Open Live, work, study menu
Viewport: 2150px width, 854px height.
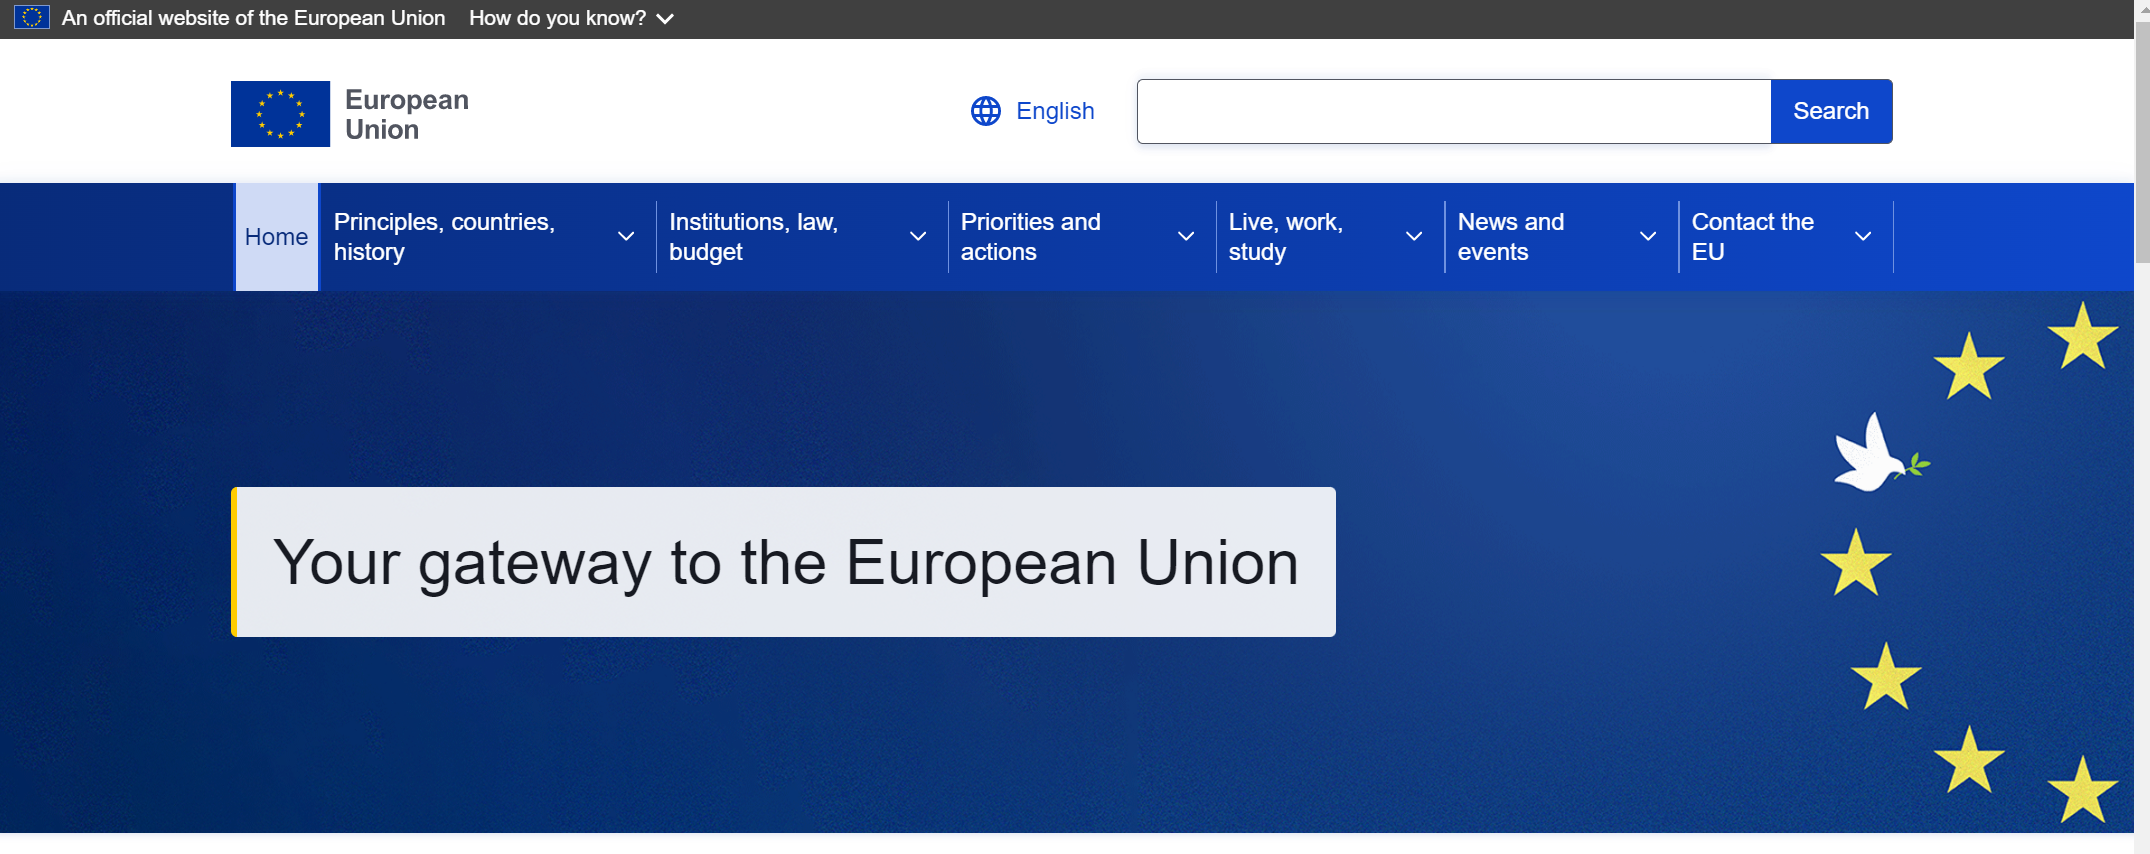[1286, 237]
